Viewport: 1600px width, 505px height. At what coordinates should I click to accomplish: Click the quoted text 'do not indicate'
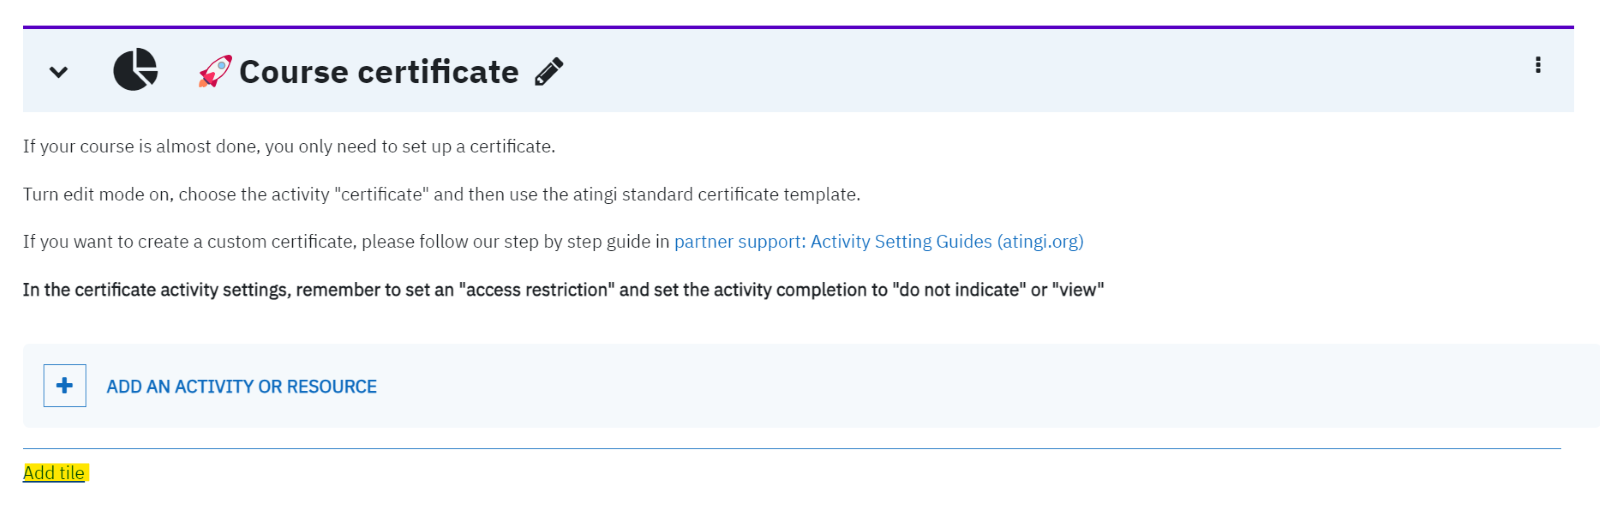coord(959,290)
